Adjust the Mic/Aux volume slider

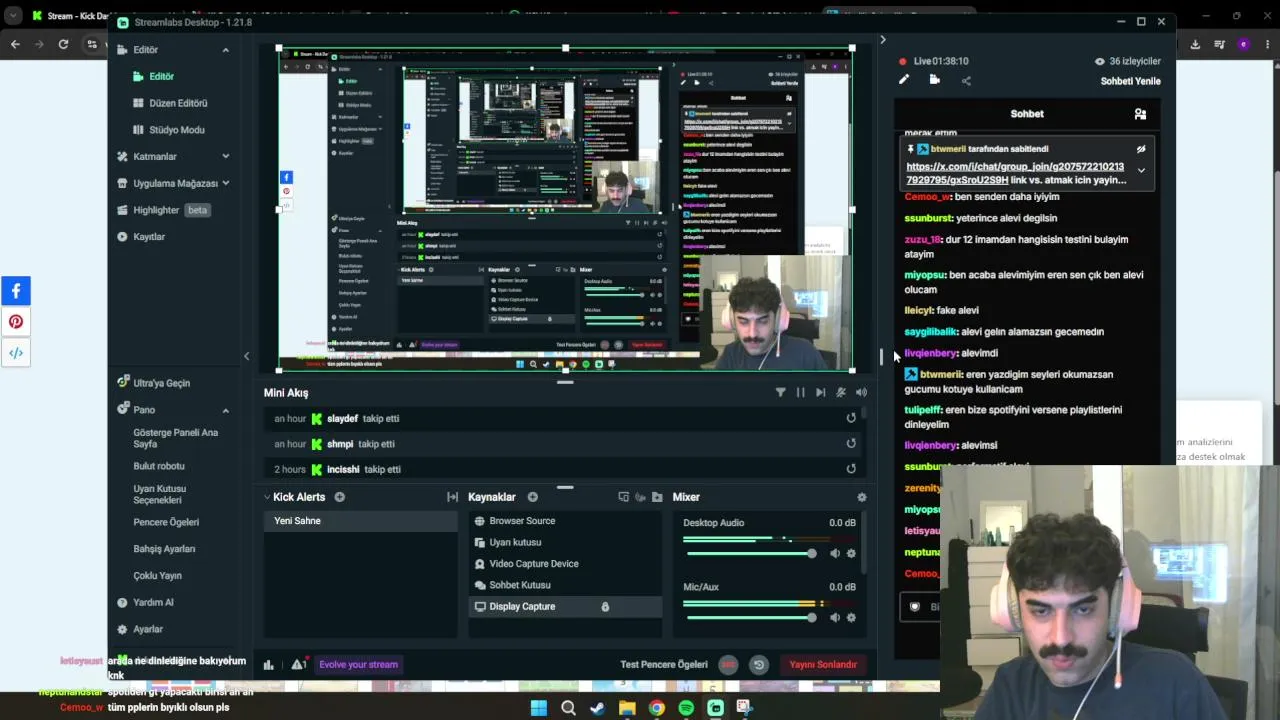pyautogui.click(x=750, y=618)
